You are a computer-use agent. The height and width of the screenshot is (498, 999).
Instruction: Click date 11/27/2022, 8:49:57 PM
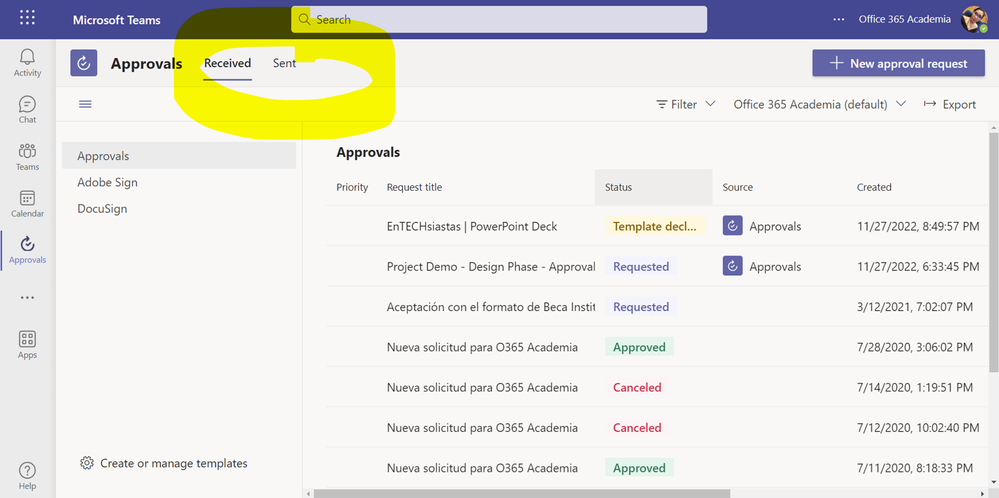tap(918, 226)
